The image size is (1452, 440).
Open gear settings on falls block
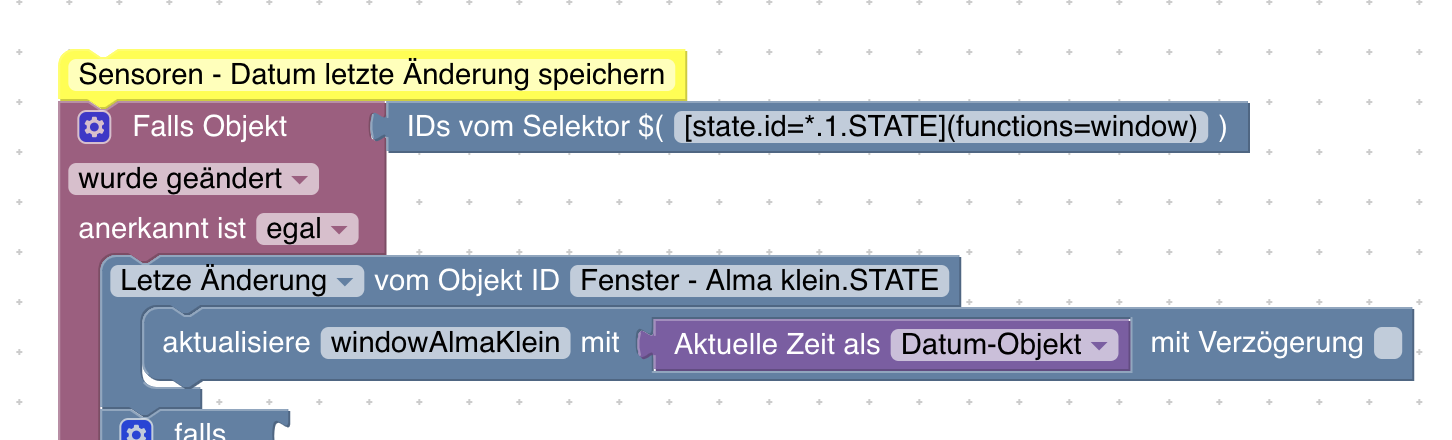pos(137,431)
